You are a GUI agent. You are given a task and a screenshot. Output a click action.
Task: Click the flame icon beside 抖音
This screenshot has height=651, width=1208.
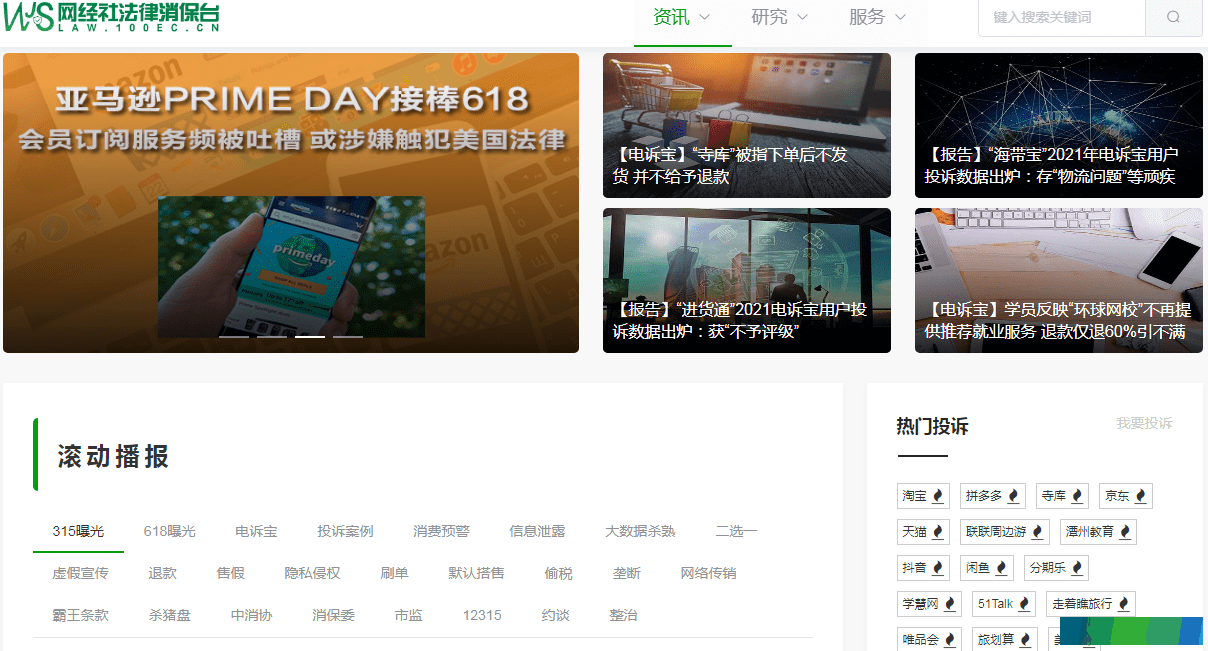coord(938,568)
